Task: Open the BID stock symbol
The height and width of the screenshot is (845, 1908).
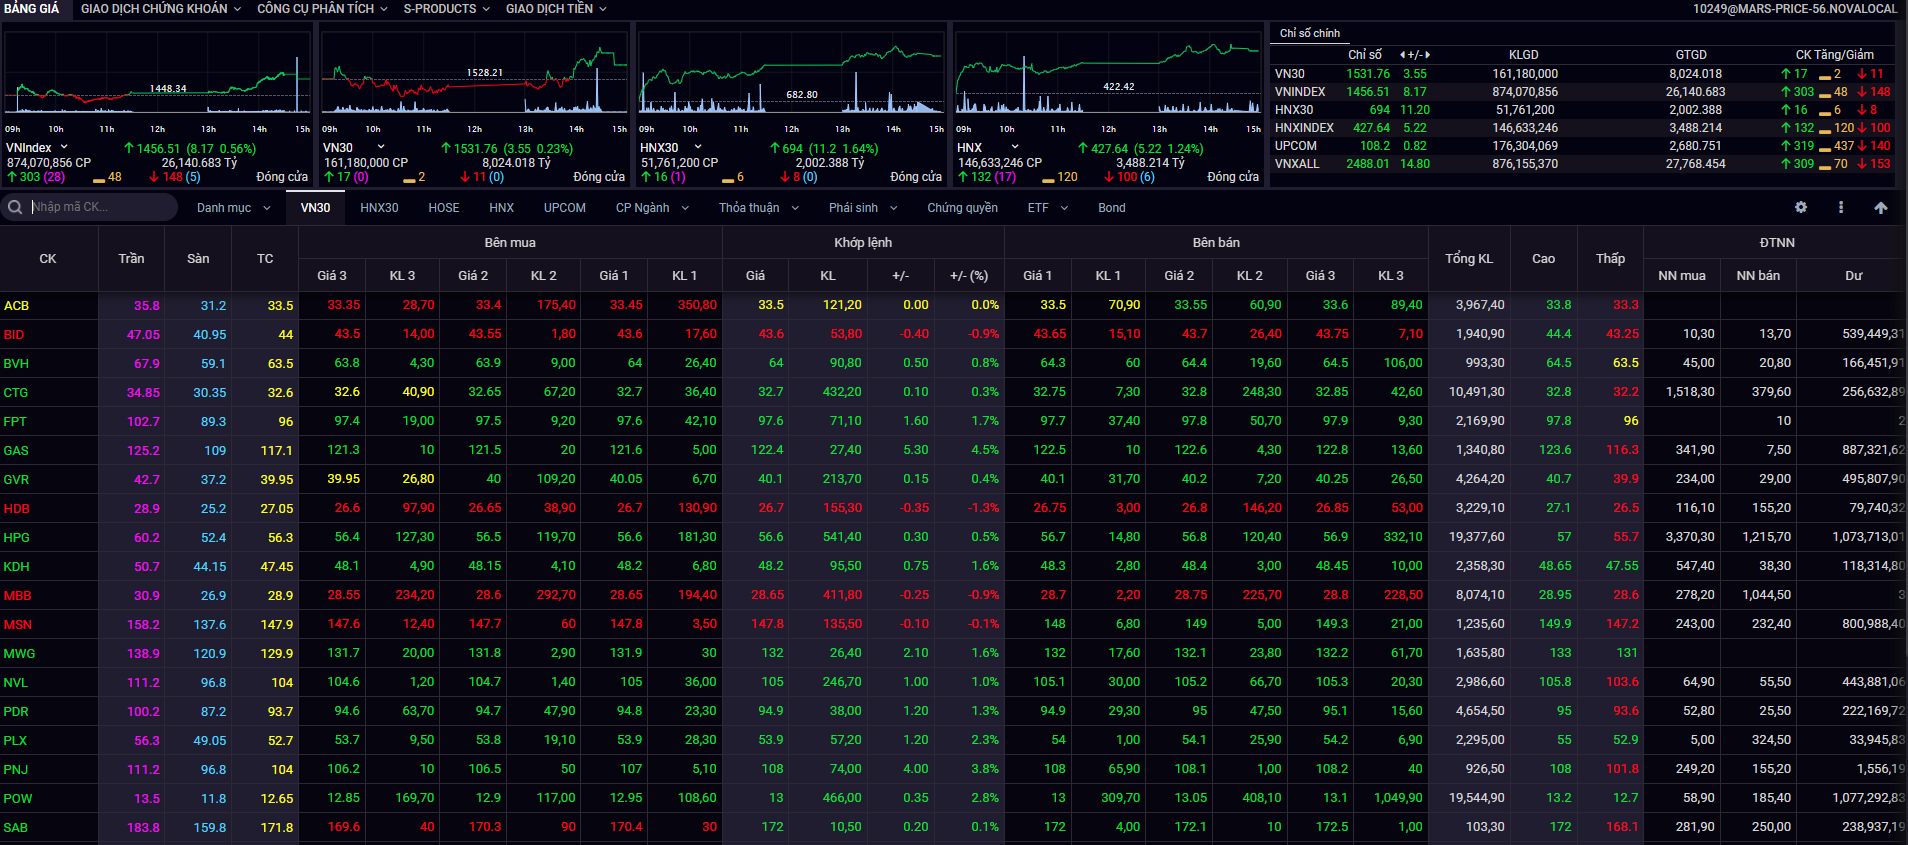Action: point(14,335)
